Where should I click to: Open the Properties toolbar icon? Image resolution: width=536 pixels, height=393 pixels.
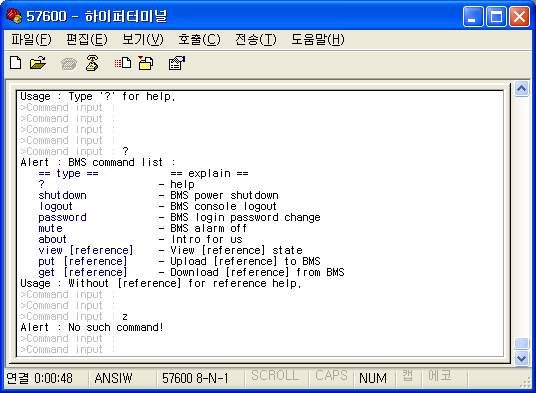pyautogui.click(x=177, y=63)
